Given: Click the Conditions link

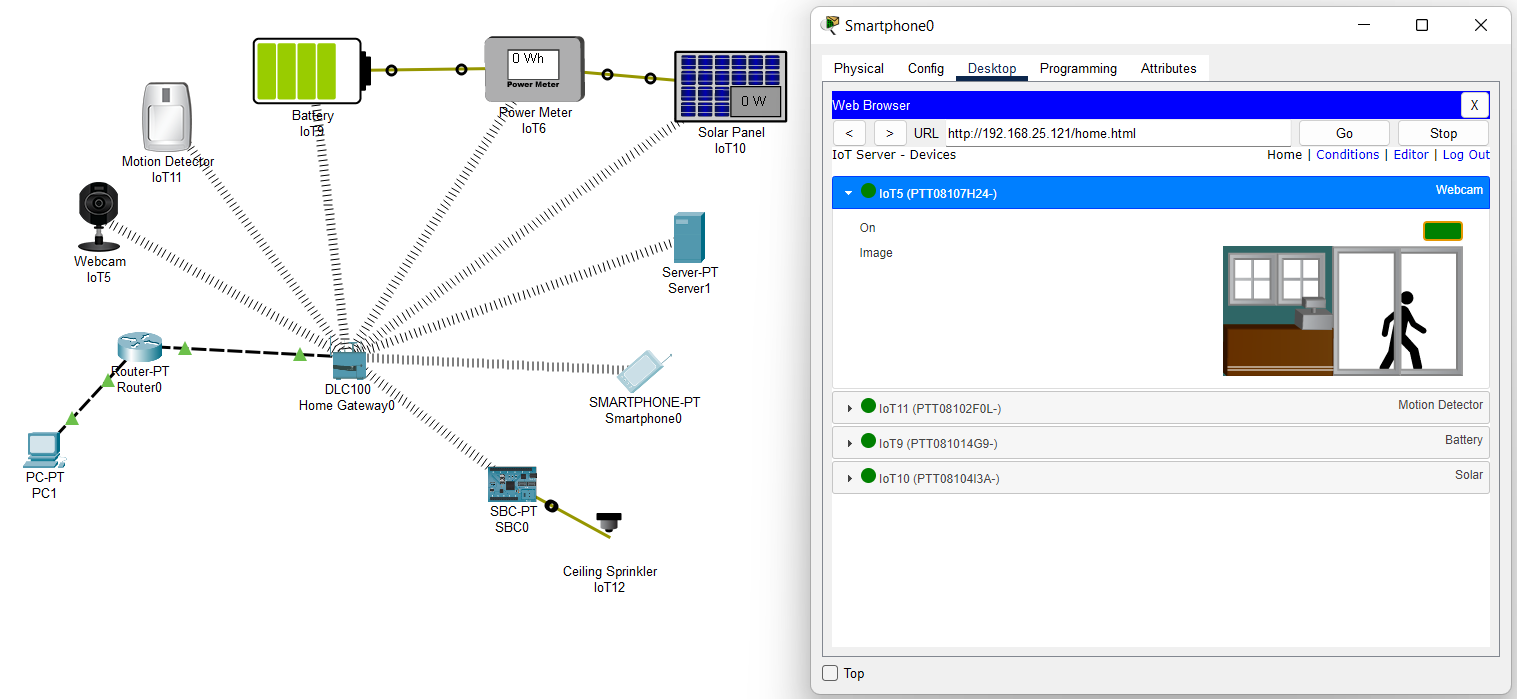Looking at the screenshot, I should point(1348,154).
